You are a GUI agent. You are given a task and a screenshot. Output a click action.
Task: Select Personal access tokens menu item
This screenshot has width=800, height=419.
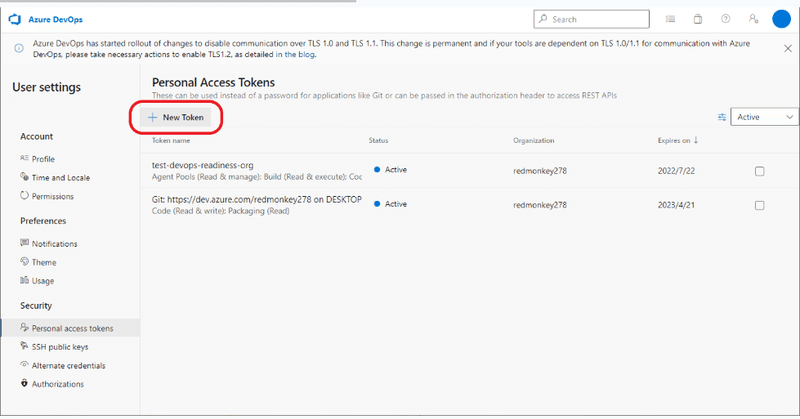coord(70,328)
